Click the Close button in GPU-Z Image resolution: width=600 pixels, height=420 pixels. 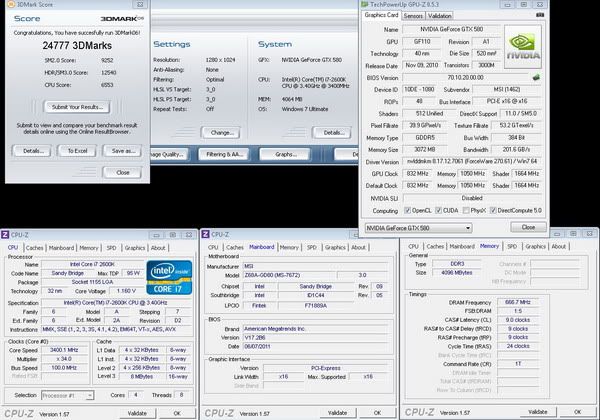pyautogui.click(x=528, y=227)
